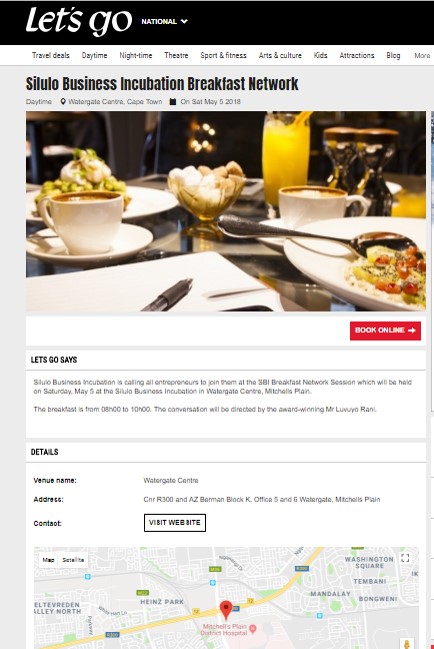Screen dimensions: 434x649
Task: Expand the More menu
Action: [x=422, y=55]
